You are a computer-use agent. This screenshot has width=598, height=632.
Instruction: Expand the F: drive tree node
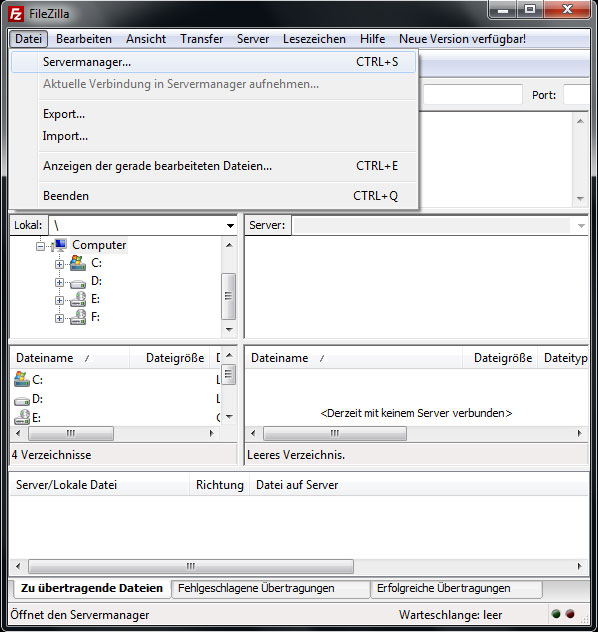coord(59,318)
